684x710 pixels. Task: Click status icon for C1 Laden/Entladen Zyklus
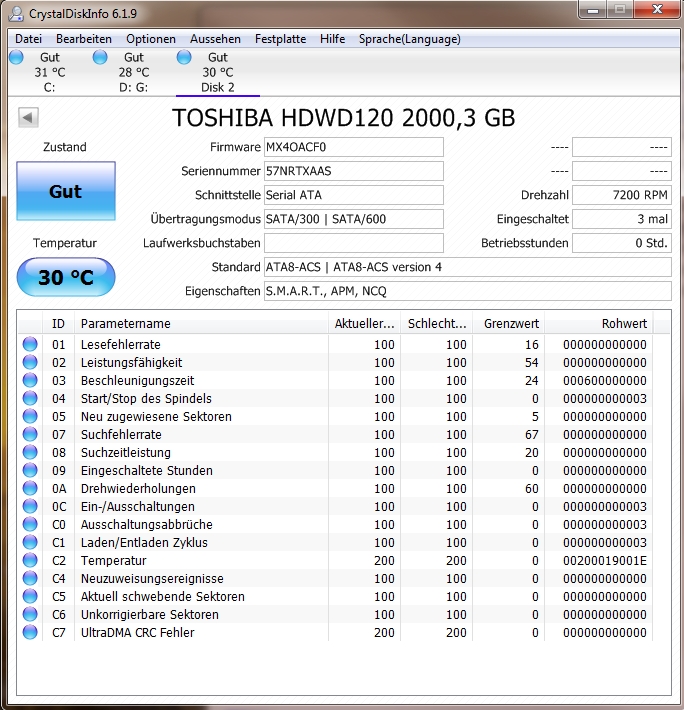click(x=30, y=542)
